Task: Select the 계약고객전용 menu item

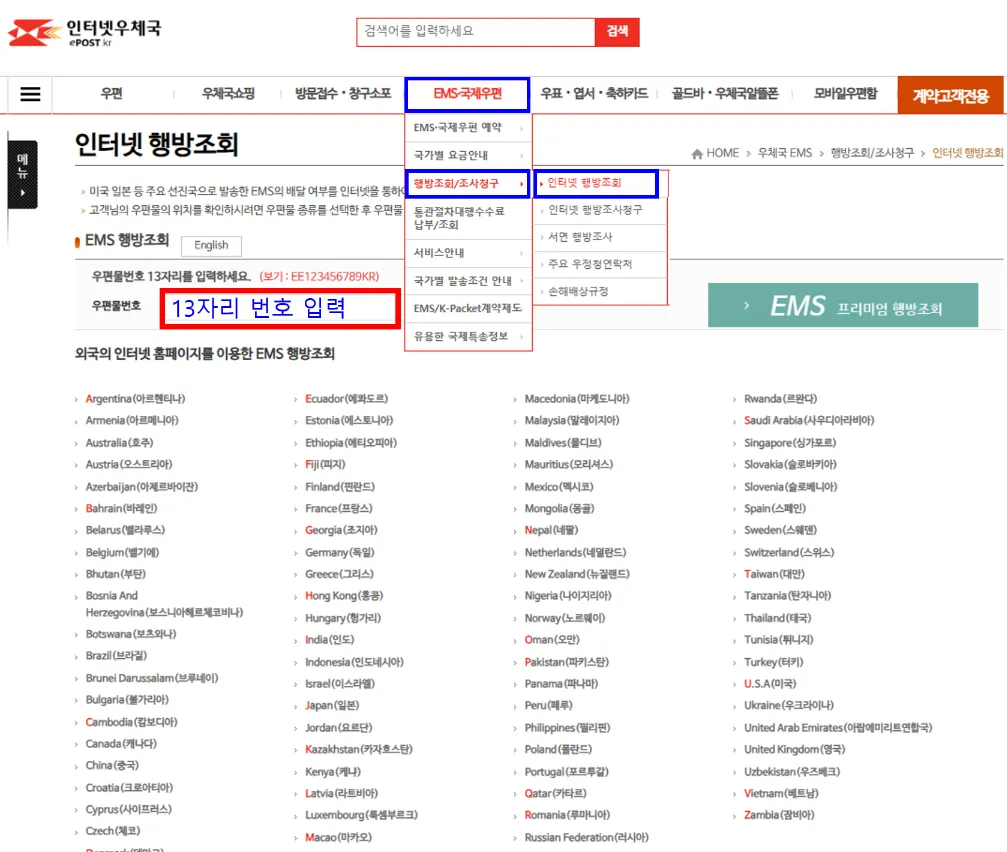Action: tap(949, 94)
